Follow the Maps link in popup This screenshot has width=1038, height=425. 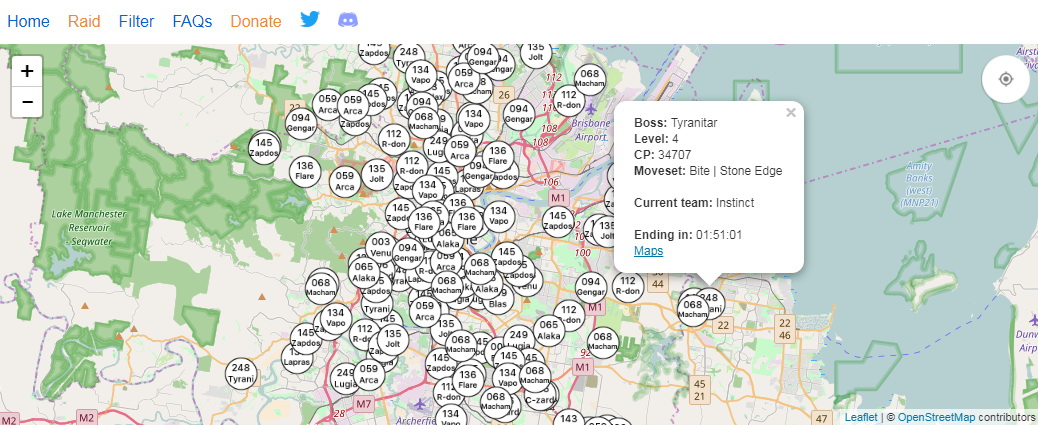tap(649, 251)
